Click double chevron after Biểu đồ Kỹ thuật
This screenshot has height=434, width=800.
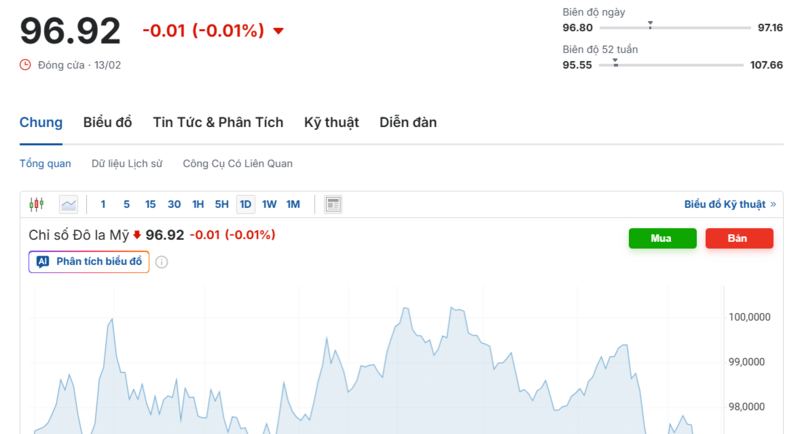coord(773,204)
